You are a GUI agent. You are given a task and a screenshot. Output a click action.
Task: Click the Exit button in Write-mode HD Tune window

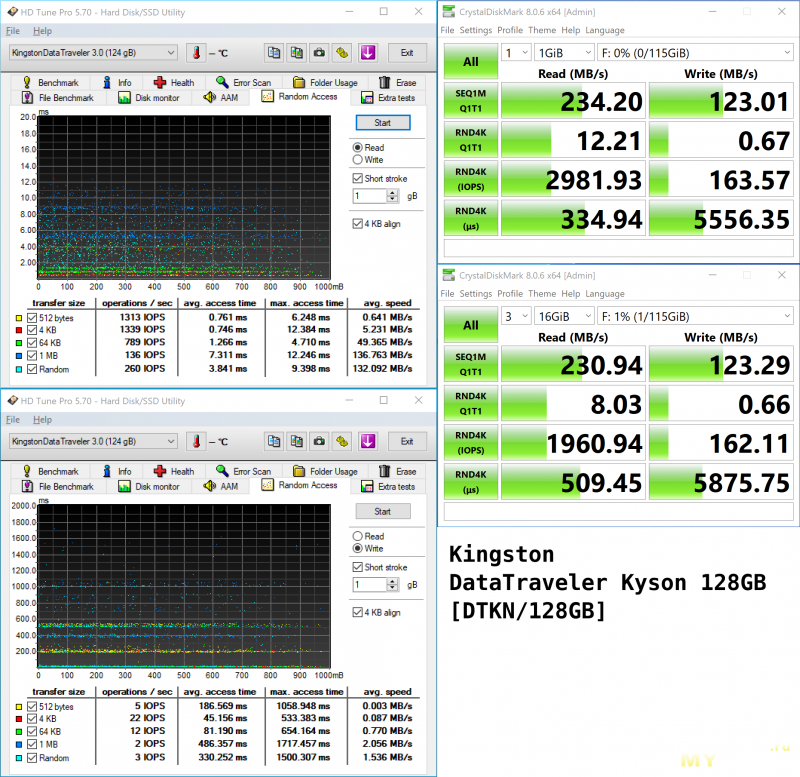[407, 441]
